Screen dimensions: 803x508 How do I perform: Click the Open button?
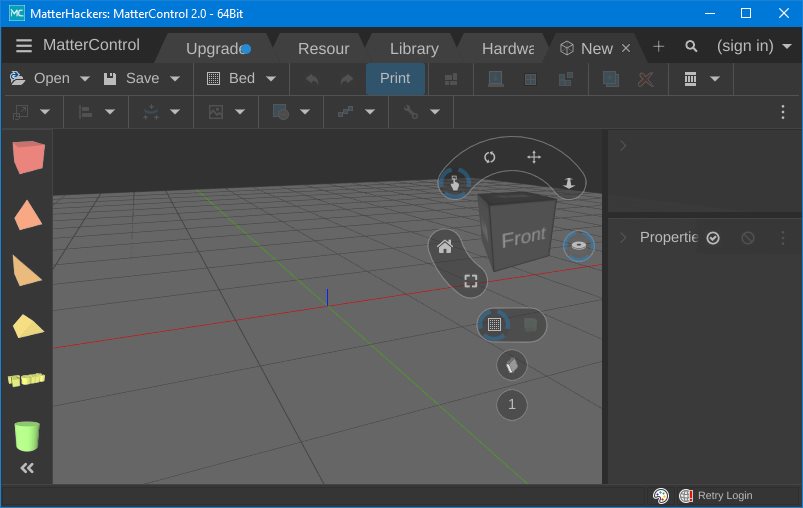click(x=40, y=78)
